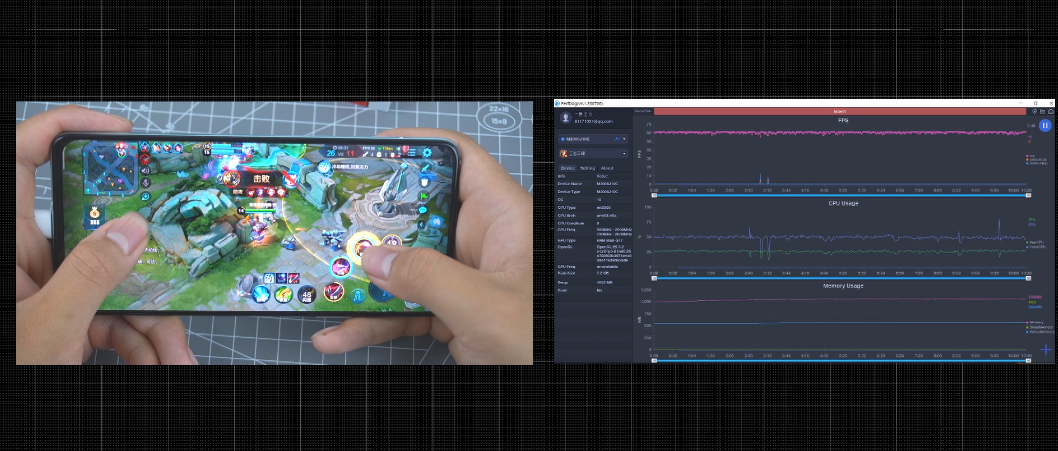Switch to the Setting tab
This screenshot has width=1058, height=451.
point(588,168)
